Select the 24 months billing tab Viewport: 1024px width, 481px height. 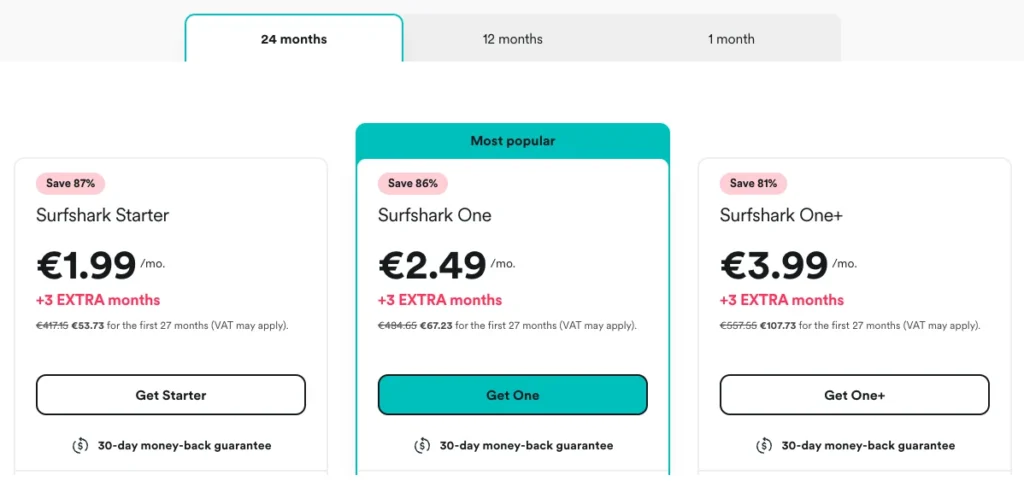tap(294, 39)
